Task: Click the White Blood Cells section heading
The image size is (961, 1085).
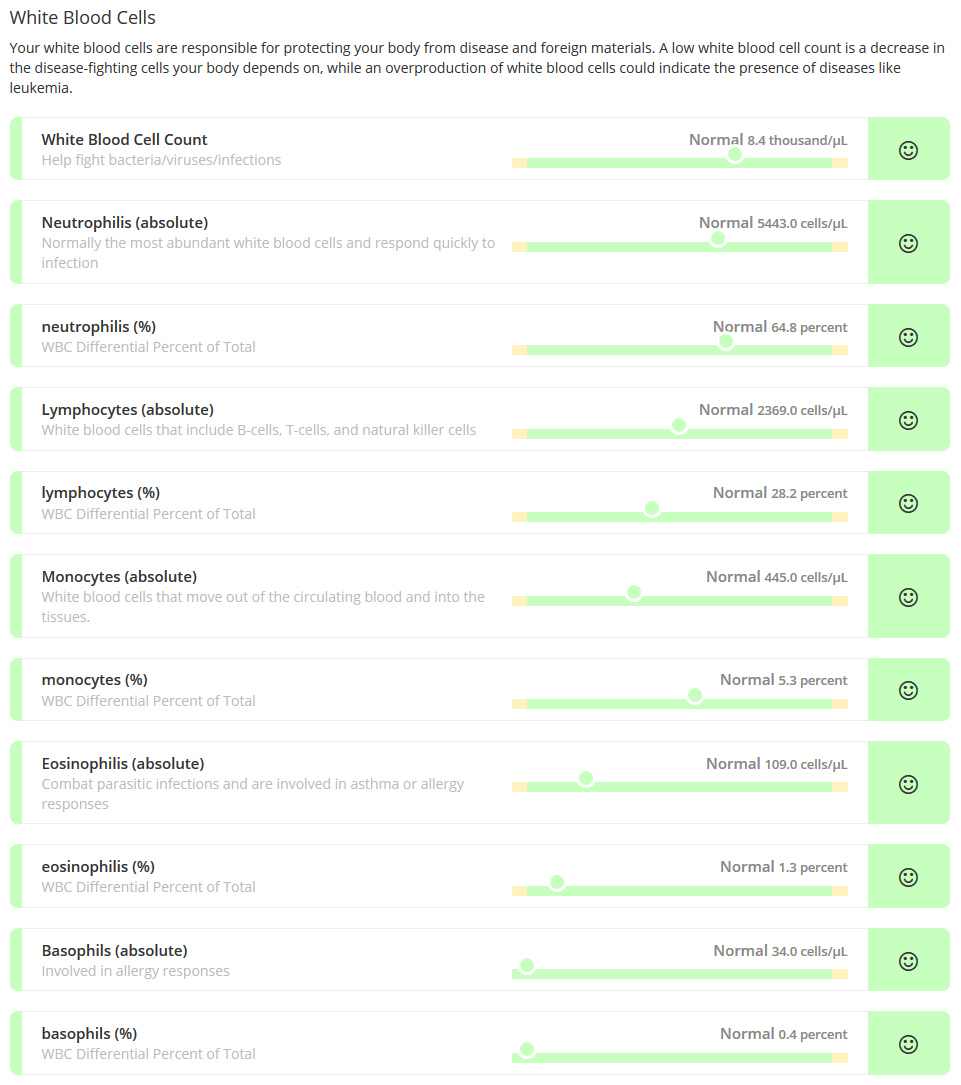Action: click(x=82, y=17)
